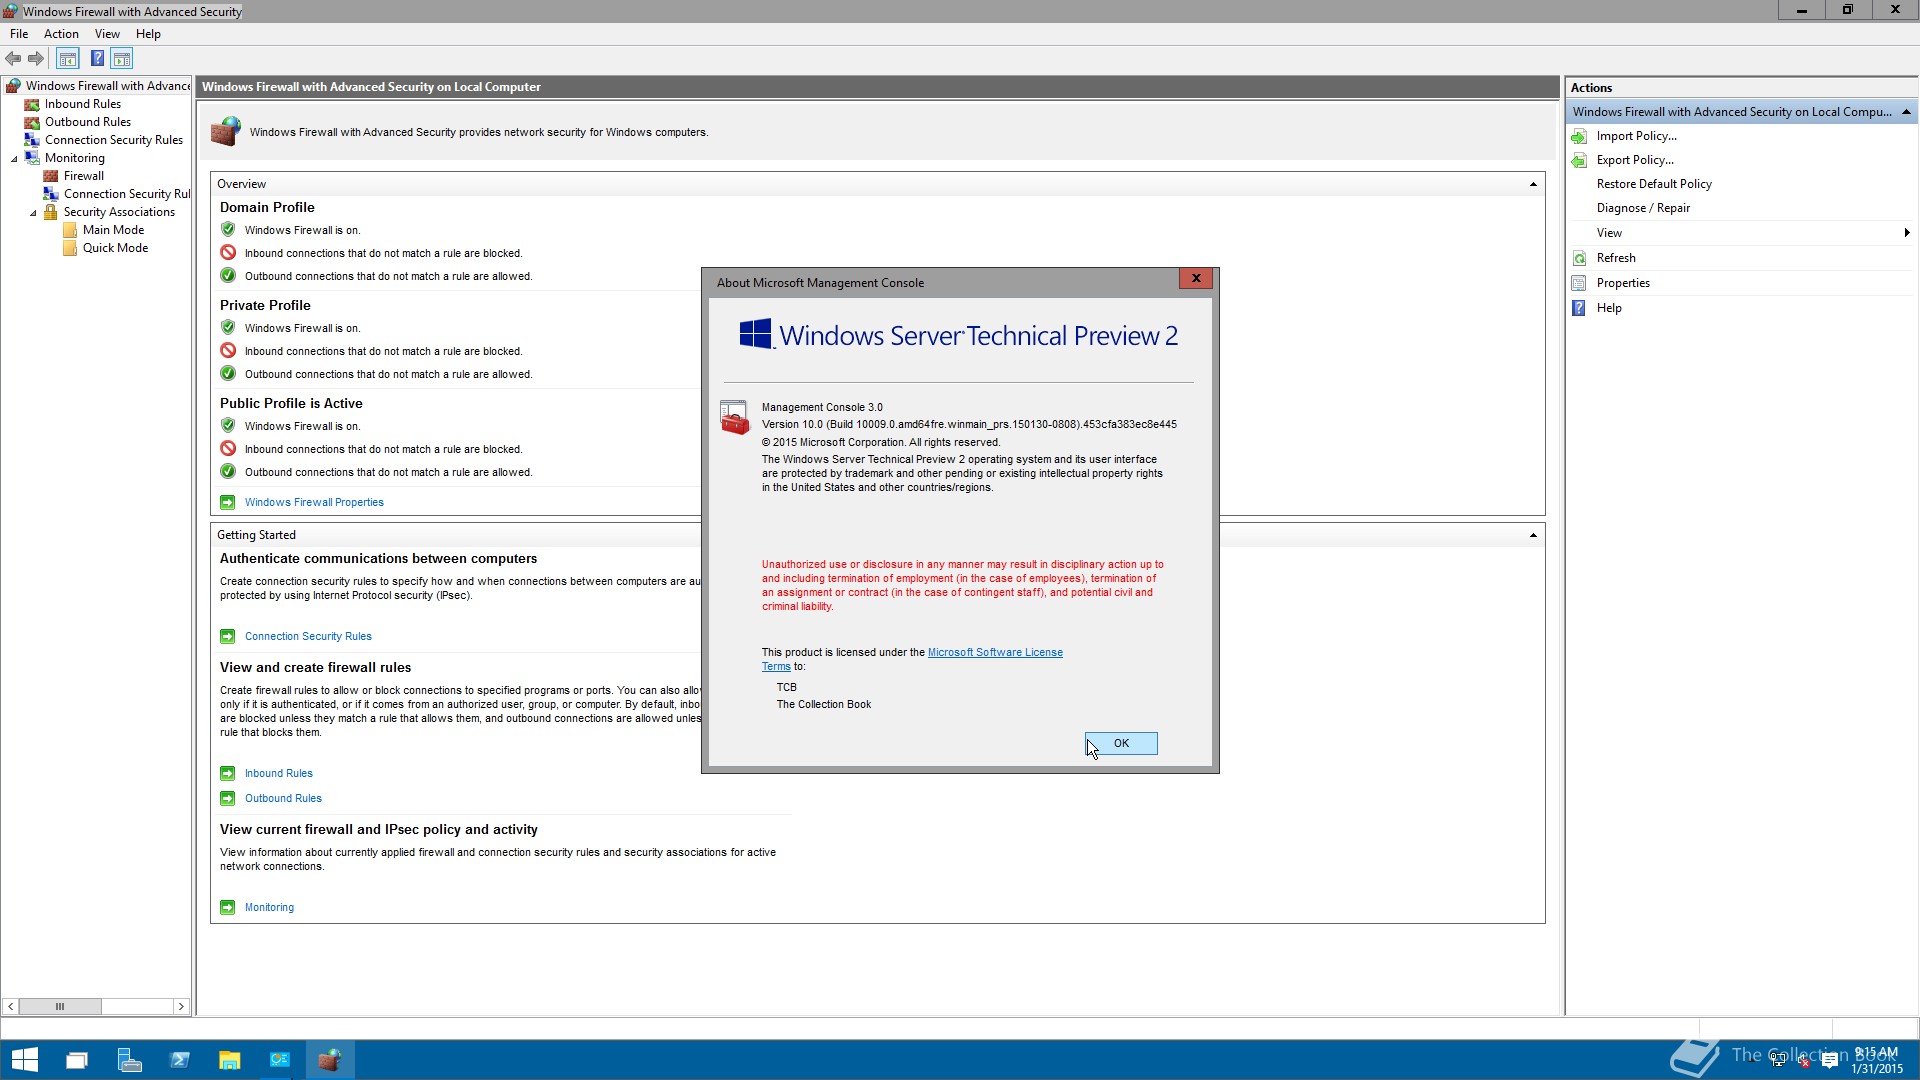Click the Import Policy green icon
Screen dimensions: 1920x1080
pos(1579,136)
